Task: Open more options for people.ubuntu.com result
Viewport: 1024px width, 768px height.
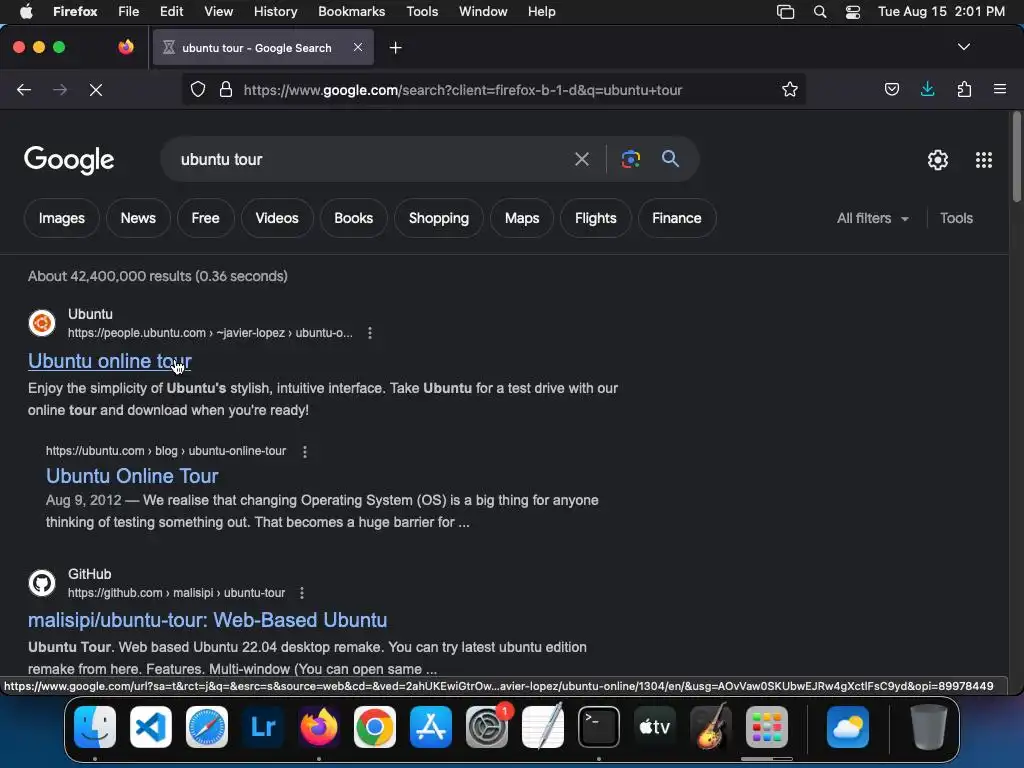Action: tap(370, 333)
